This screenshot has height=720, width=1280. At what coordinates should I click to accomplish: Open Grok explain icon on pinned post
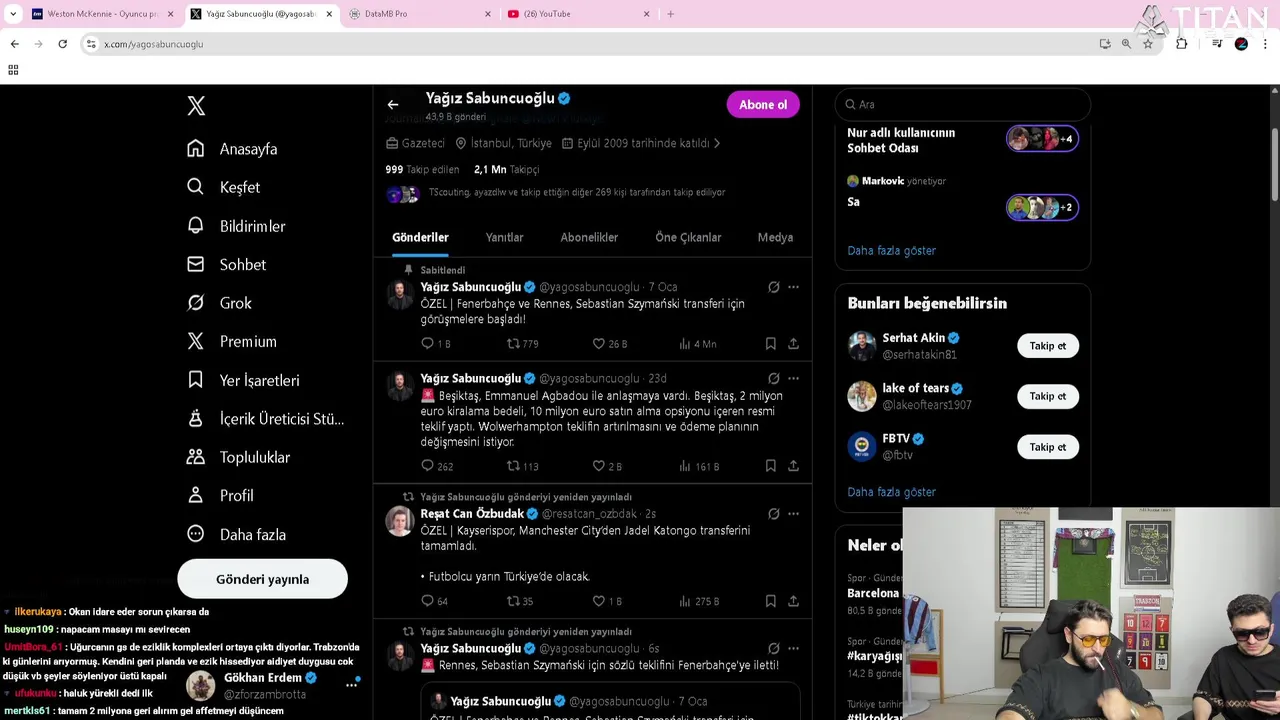773,287
